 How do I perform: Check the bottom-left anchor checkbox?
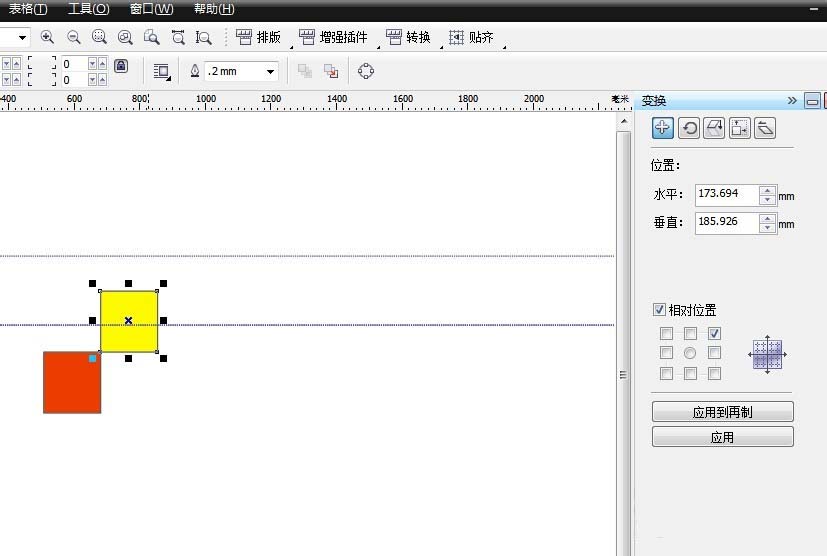click(x=666, y=373)
